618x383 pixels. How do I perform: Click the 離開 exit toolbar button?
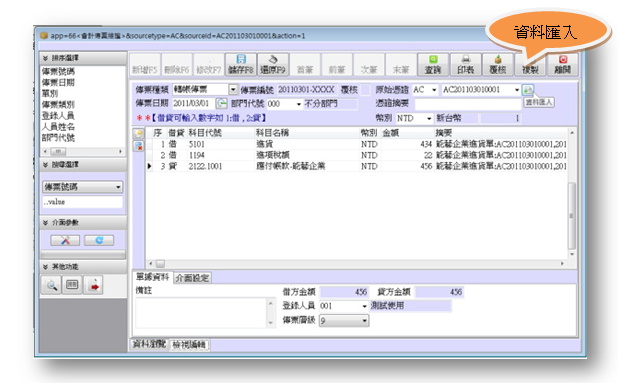tap(563, 65)
